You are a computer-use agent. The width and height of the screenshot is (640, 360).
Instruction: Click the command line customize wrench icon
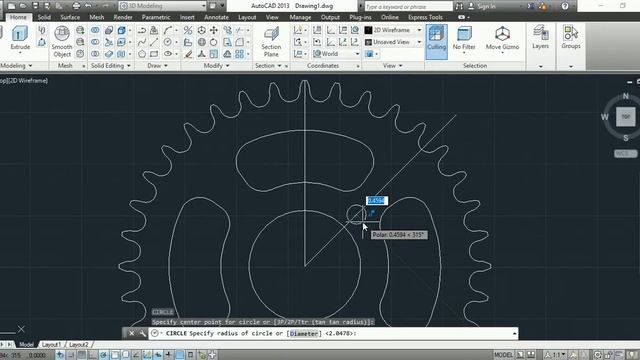(x=142, y=333)
